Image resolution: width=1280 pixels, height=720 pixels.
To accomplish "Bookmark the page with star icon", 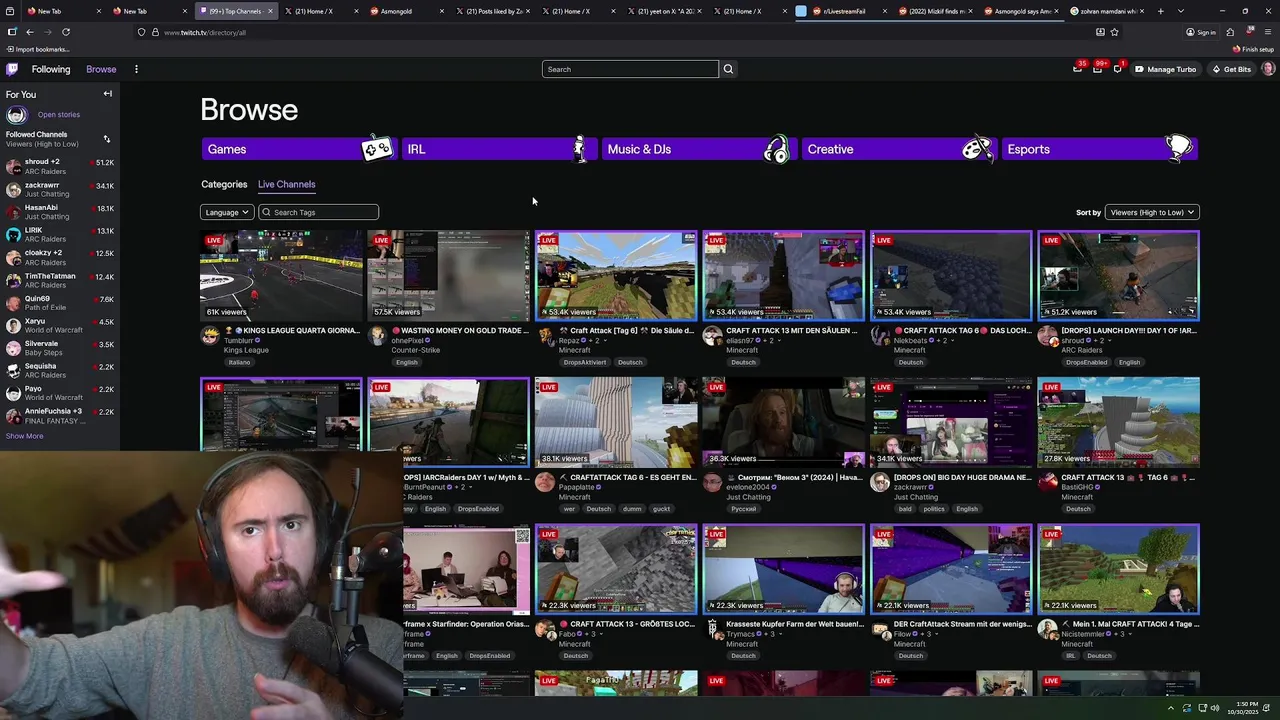I will (x=1114, y=32).
